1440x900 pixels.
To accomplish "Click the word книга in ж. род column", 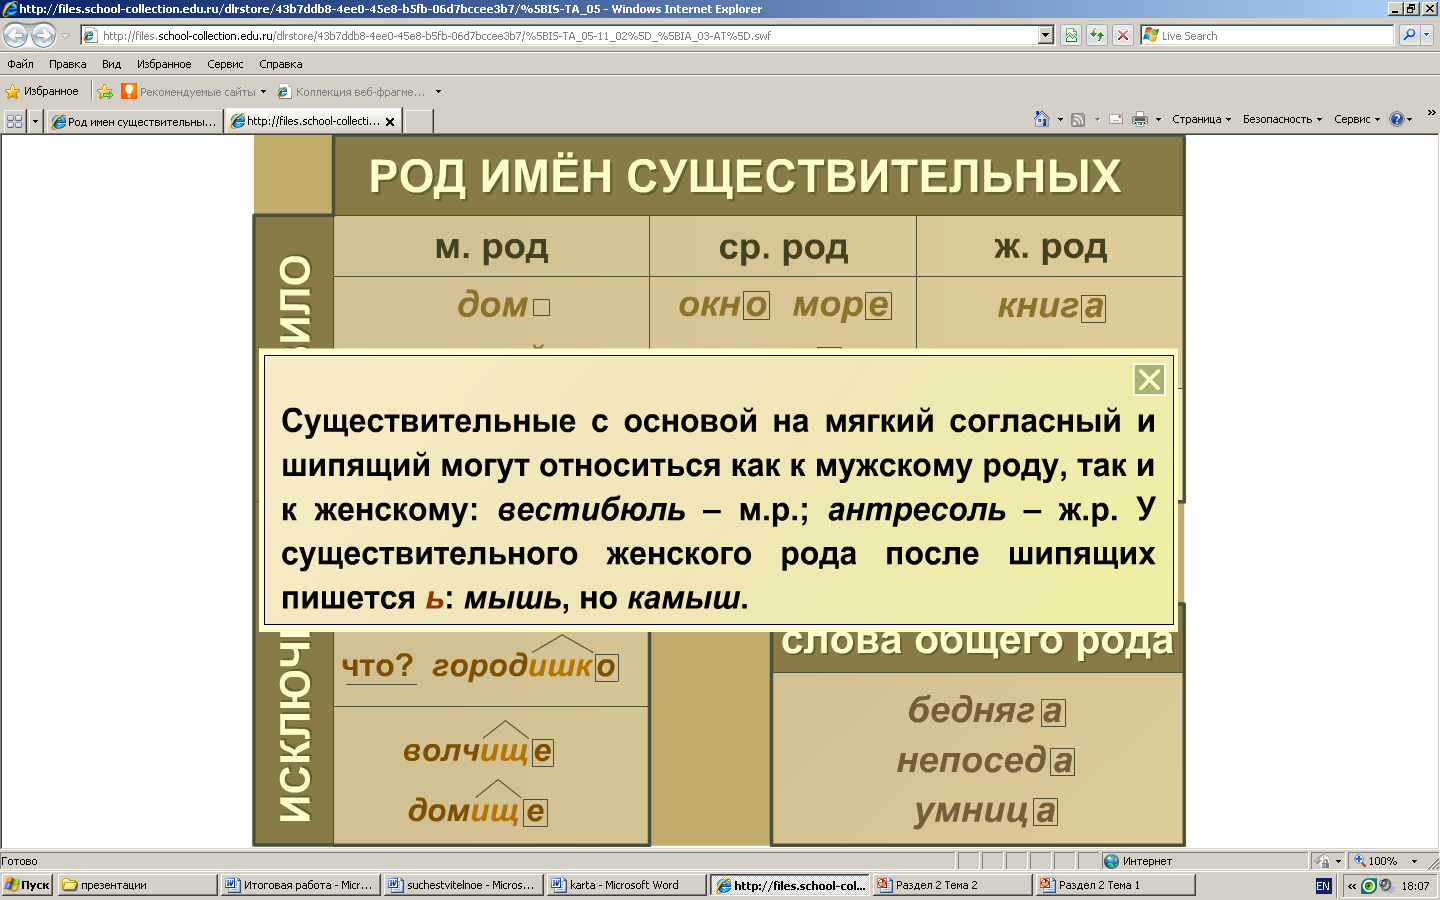I will (1051, 306).
